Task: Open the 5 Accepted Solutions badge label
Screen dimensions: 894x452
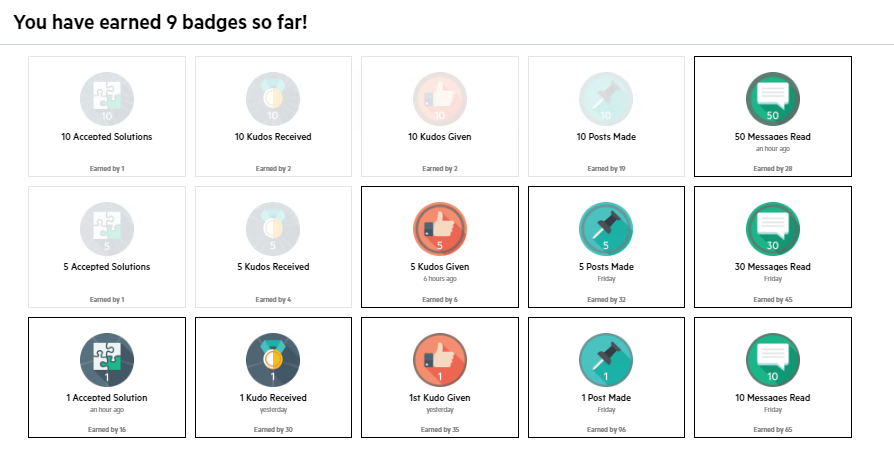Action: [x=107, y=267]
